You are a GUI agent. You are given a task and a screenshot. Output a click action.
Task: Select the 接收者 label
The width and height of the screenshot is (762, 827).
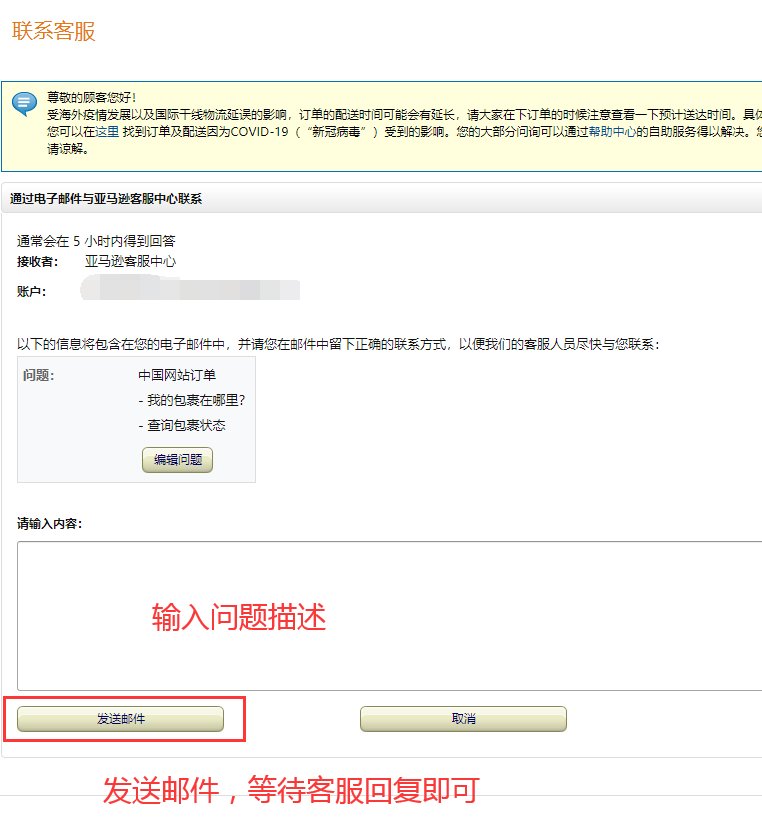coord(37,262)
